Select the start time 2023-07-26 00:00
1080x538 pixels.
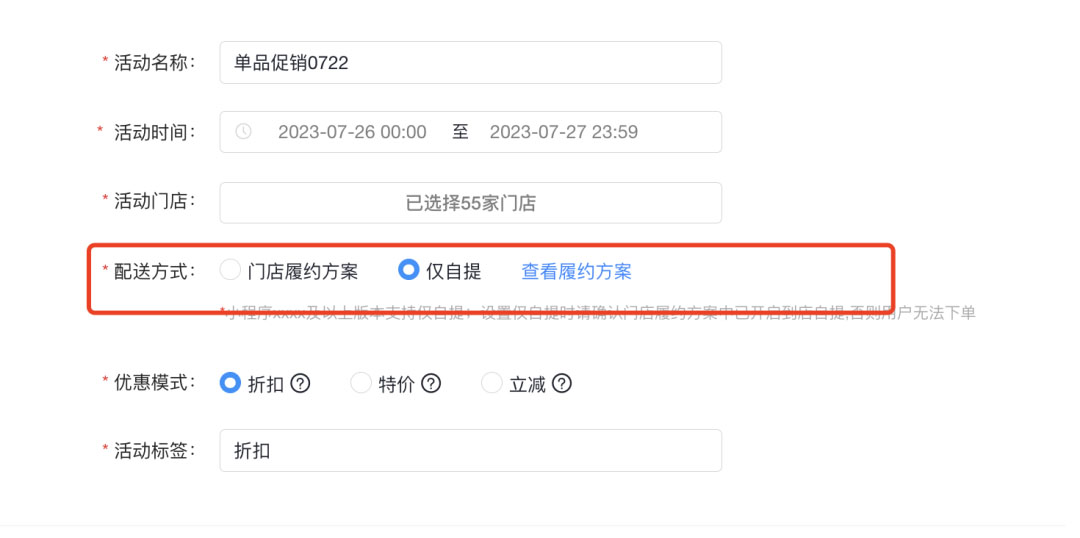pos(352,132)
